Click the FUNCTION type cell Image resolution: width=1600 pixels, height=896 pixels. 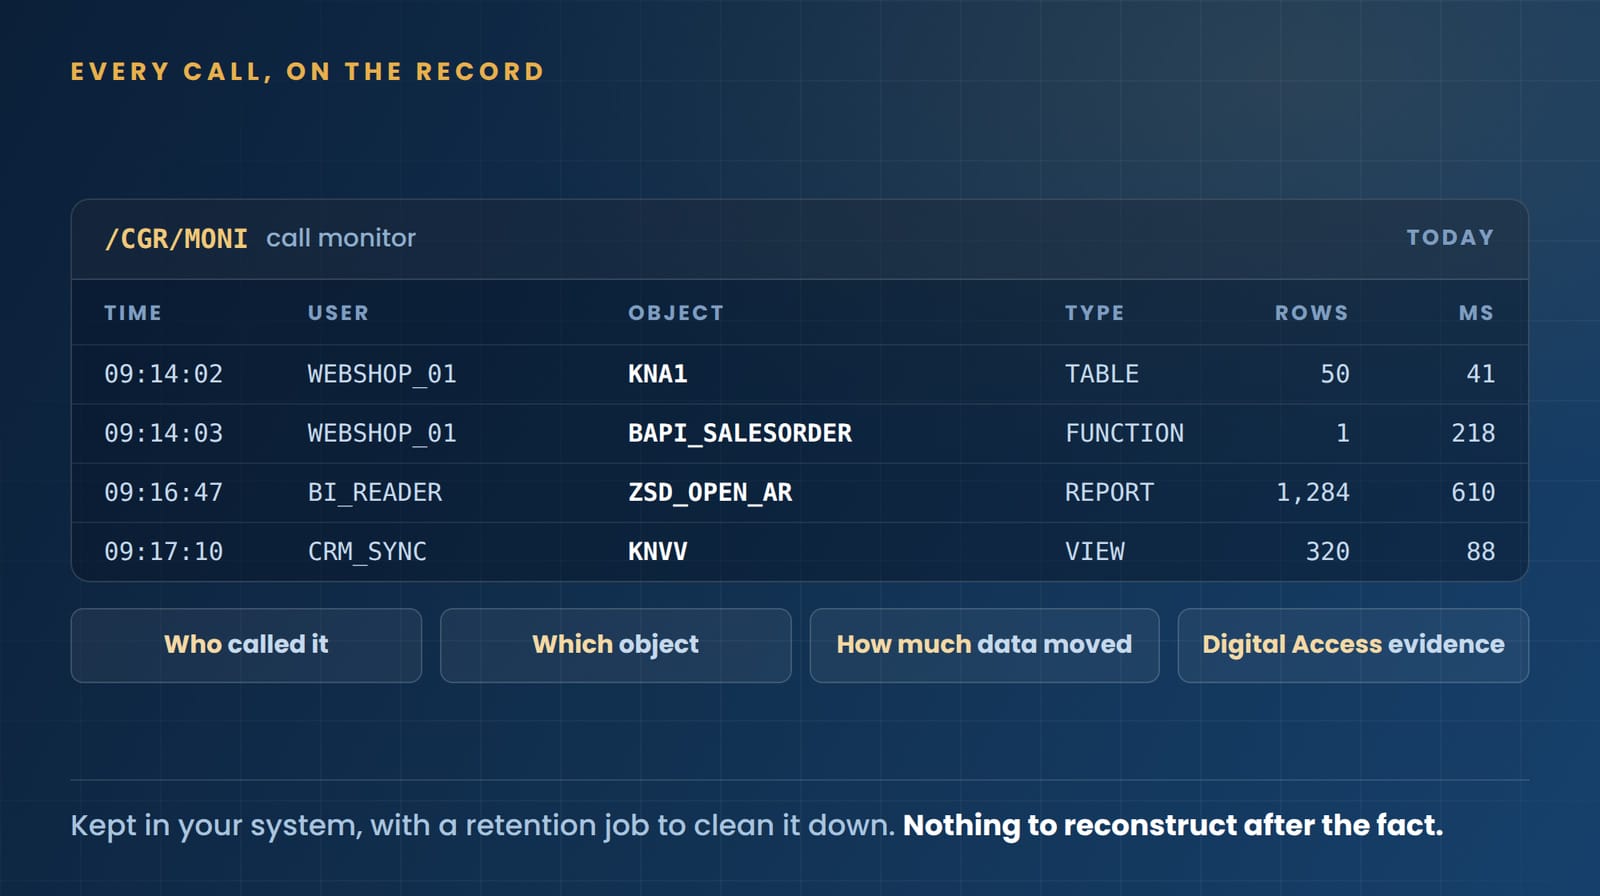1125,433
